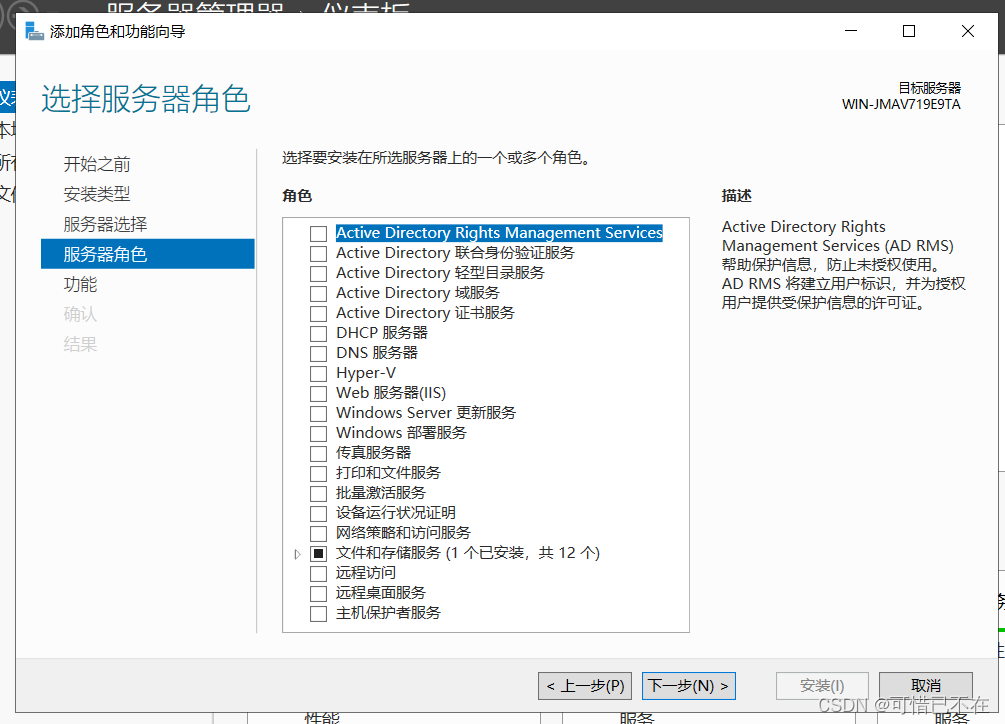Screen dimensions: 1005x724
Task: Enable the Hyper-V role
Action: (319, 372)
